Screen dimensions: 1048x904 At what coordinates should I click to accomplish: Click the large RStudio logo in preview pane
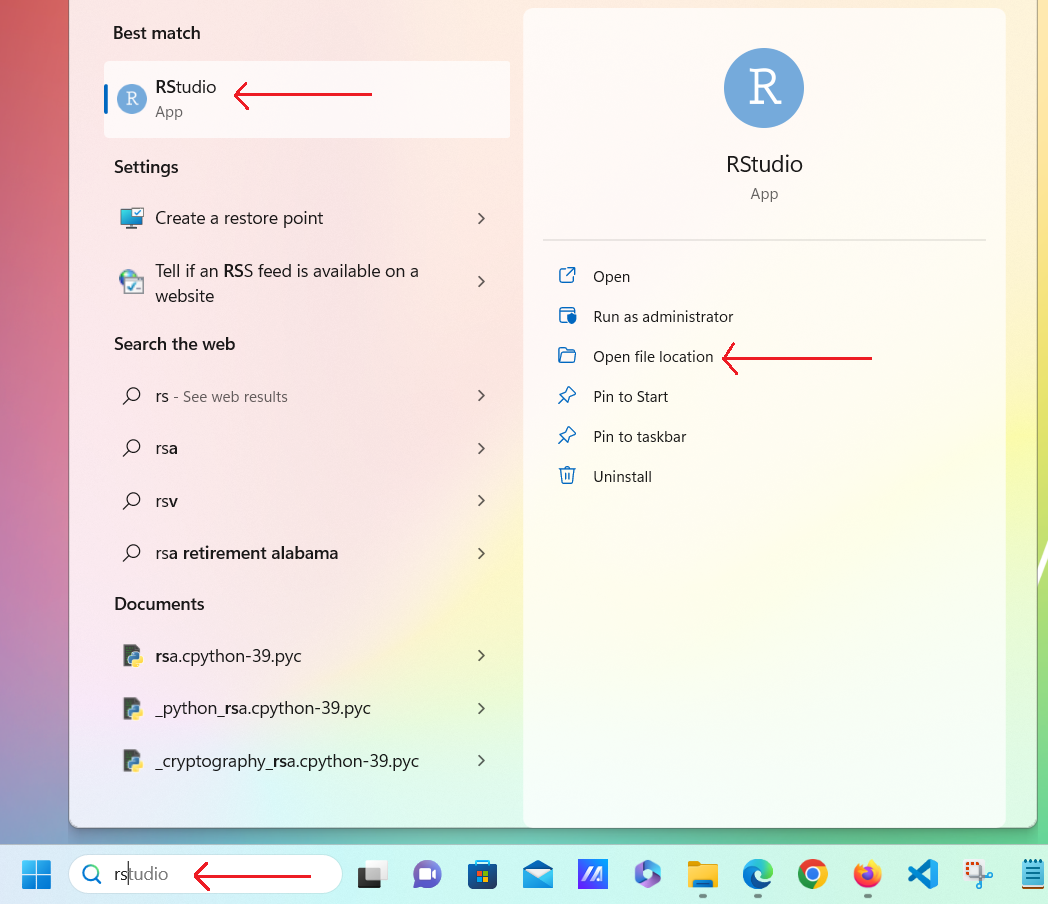764,88
